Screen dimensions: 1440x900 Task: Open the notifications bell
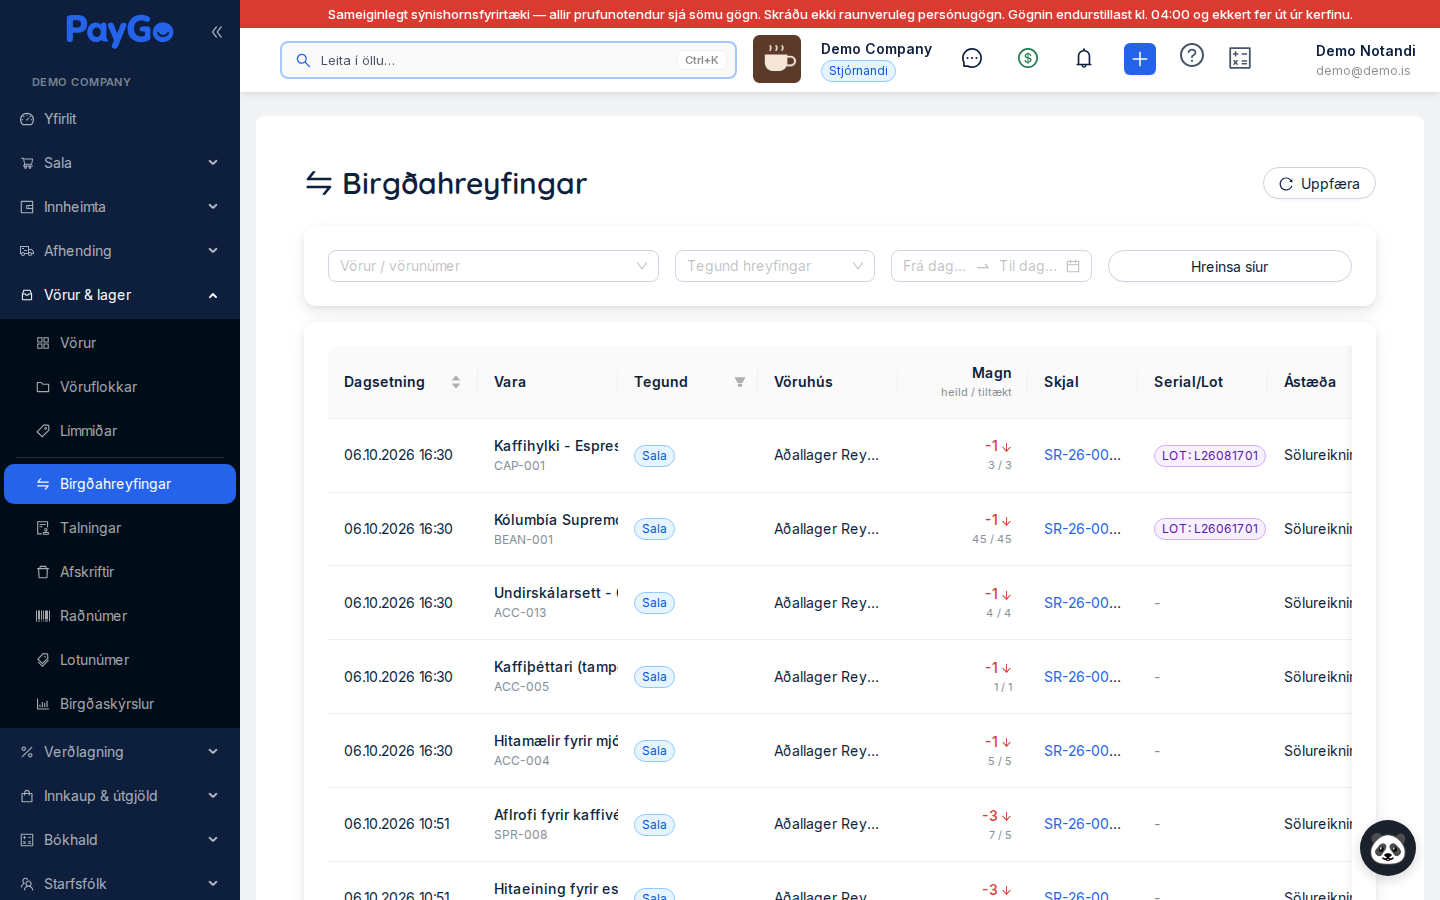(1084, 59)
